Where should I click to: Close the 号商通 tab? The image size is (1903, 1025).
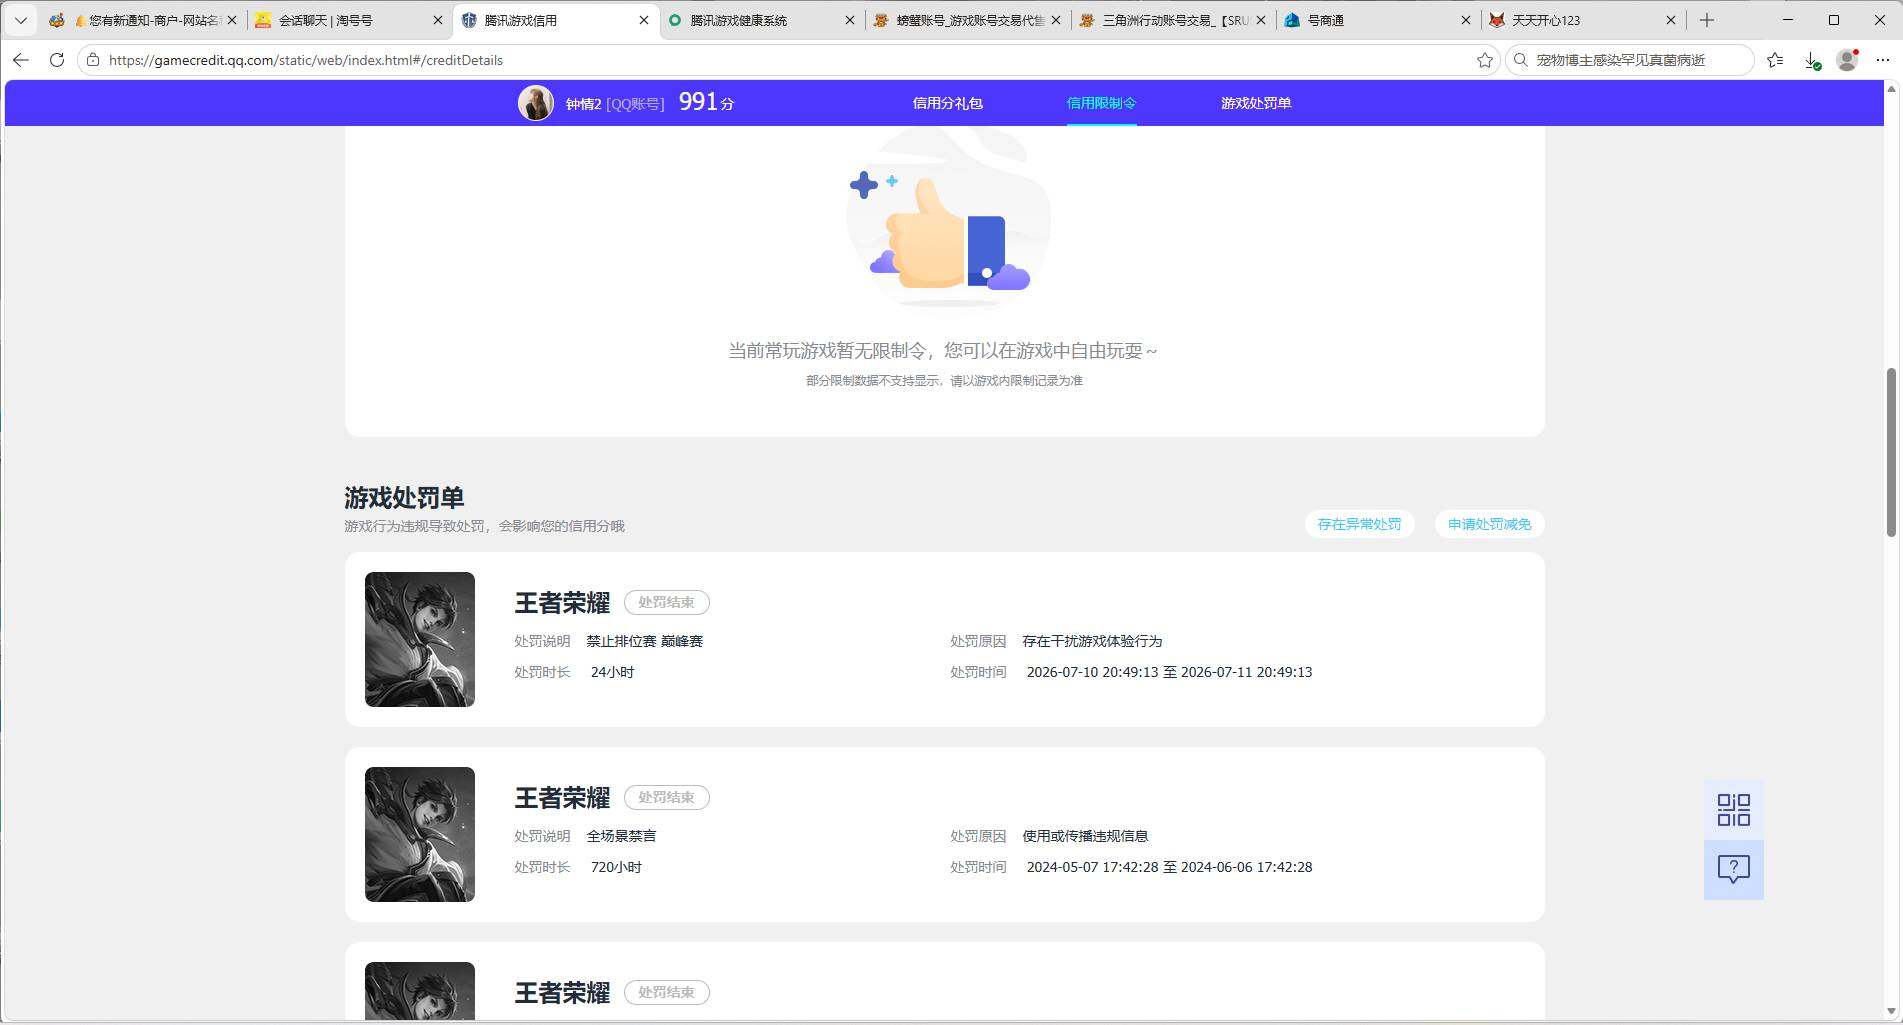pyautogui.click(x=1465, y=20)
